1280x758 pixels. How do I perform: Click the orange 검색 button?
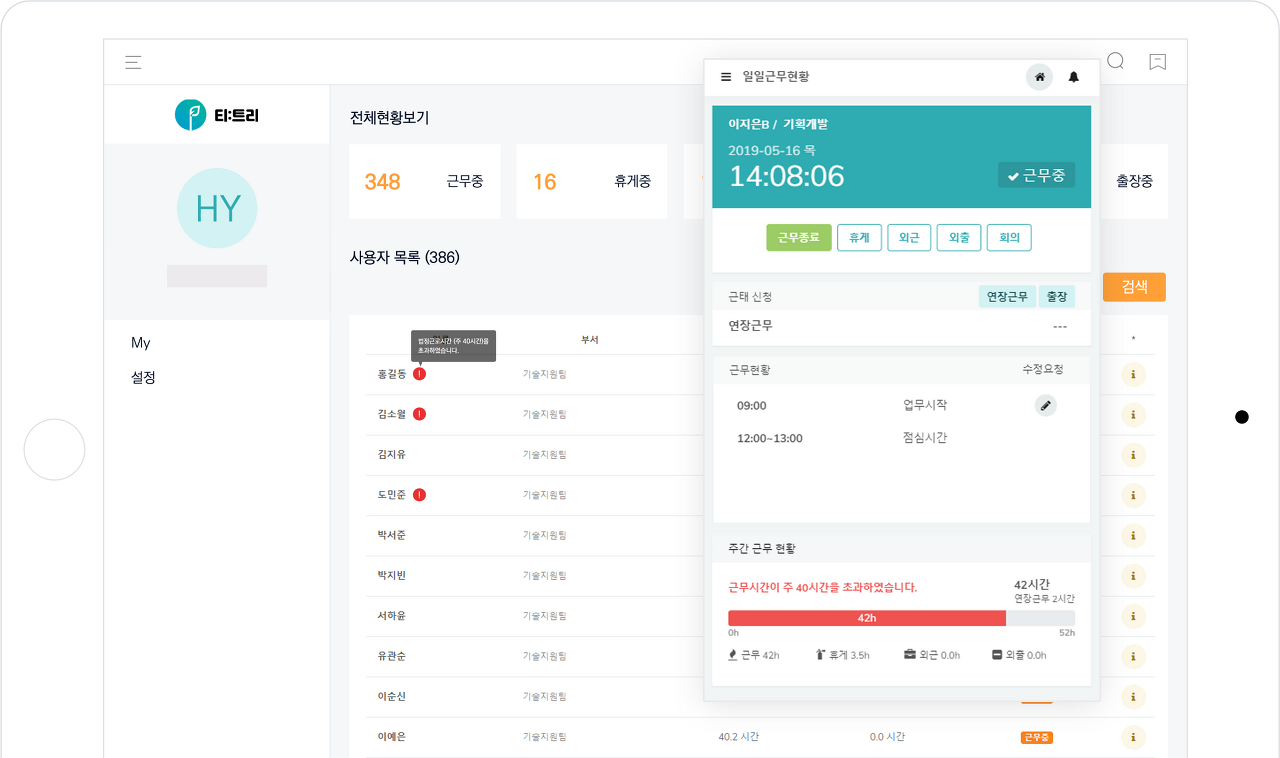coord(1134,287)
